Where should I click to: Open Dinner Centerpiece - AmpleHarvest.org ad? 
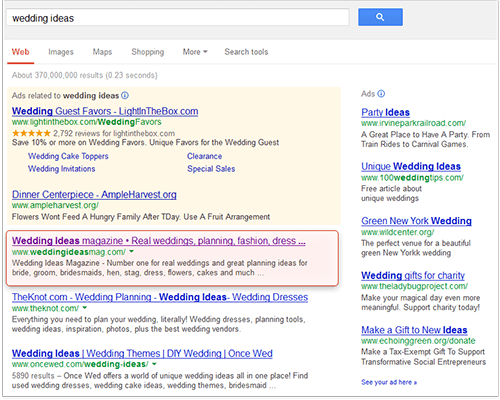point(94,194)
